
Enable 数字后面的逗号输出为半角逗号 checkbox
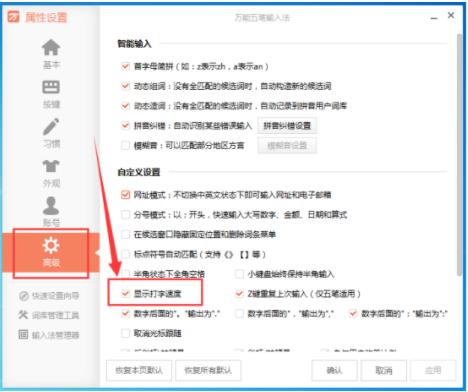[239, 313]
